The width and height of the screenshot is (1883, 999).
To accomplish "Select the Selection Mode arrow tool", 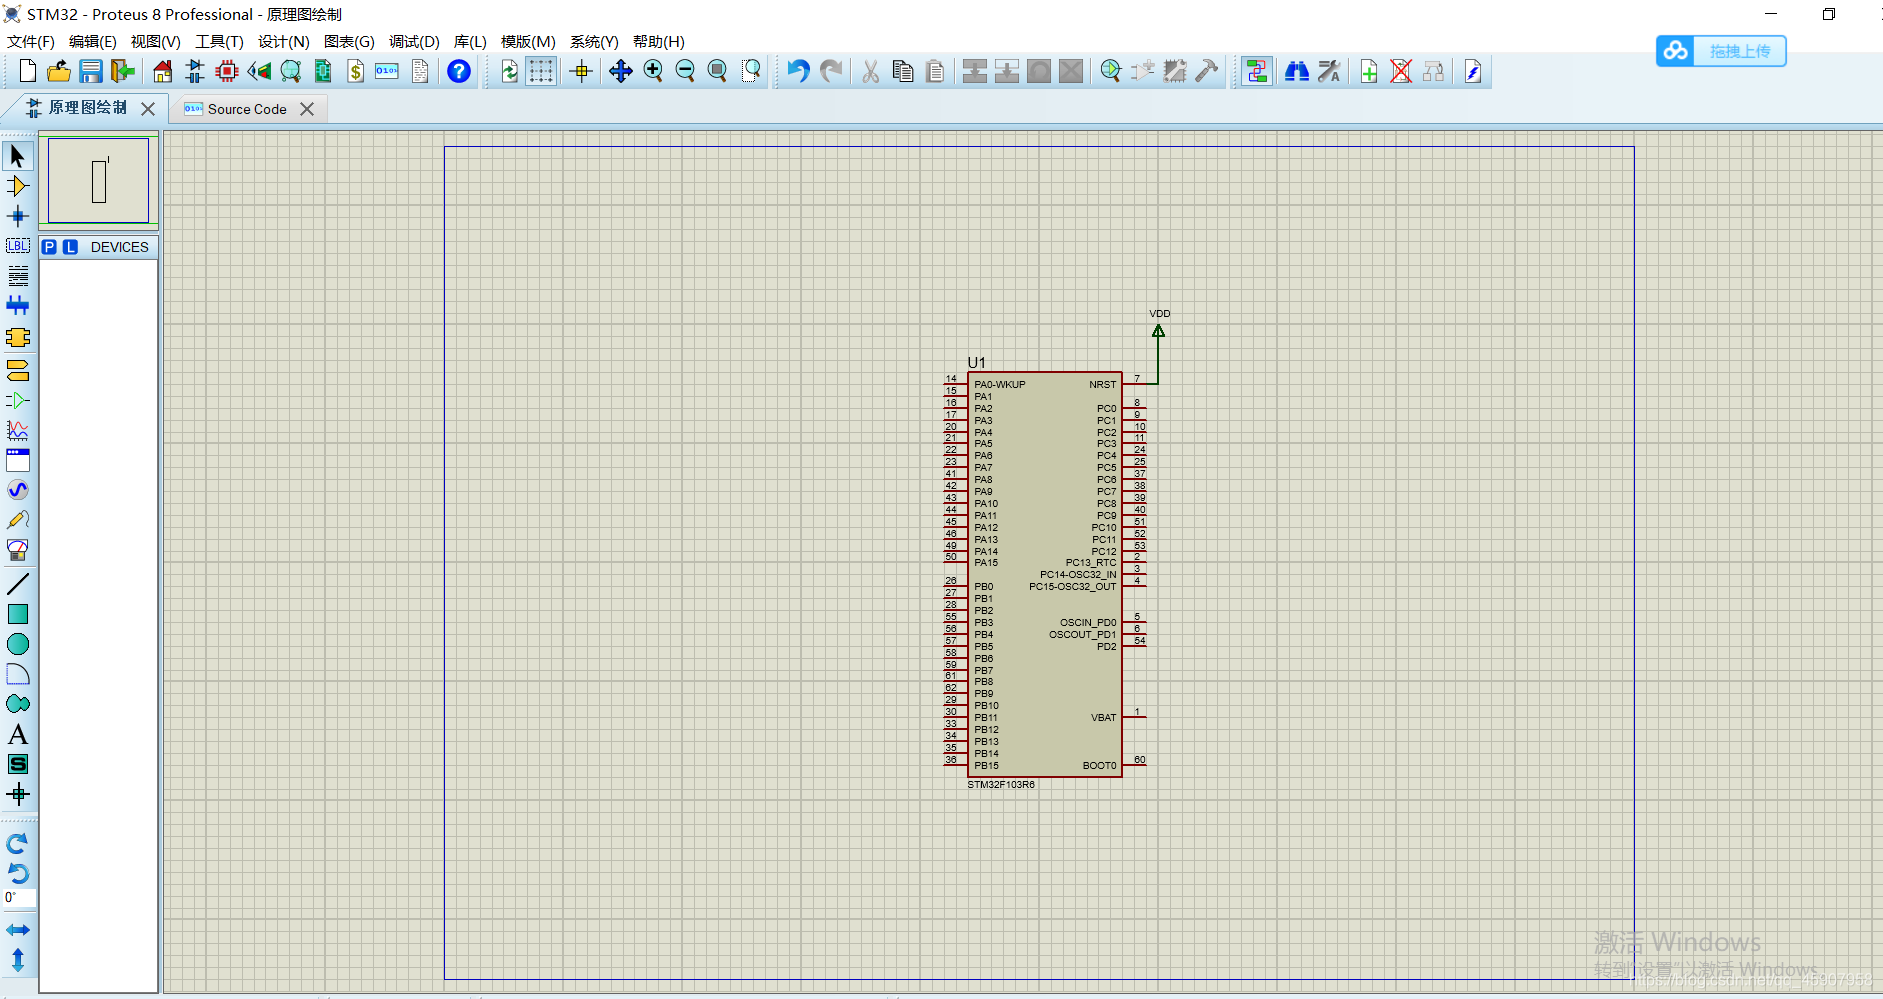I will tap(18, 156).
